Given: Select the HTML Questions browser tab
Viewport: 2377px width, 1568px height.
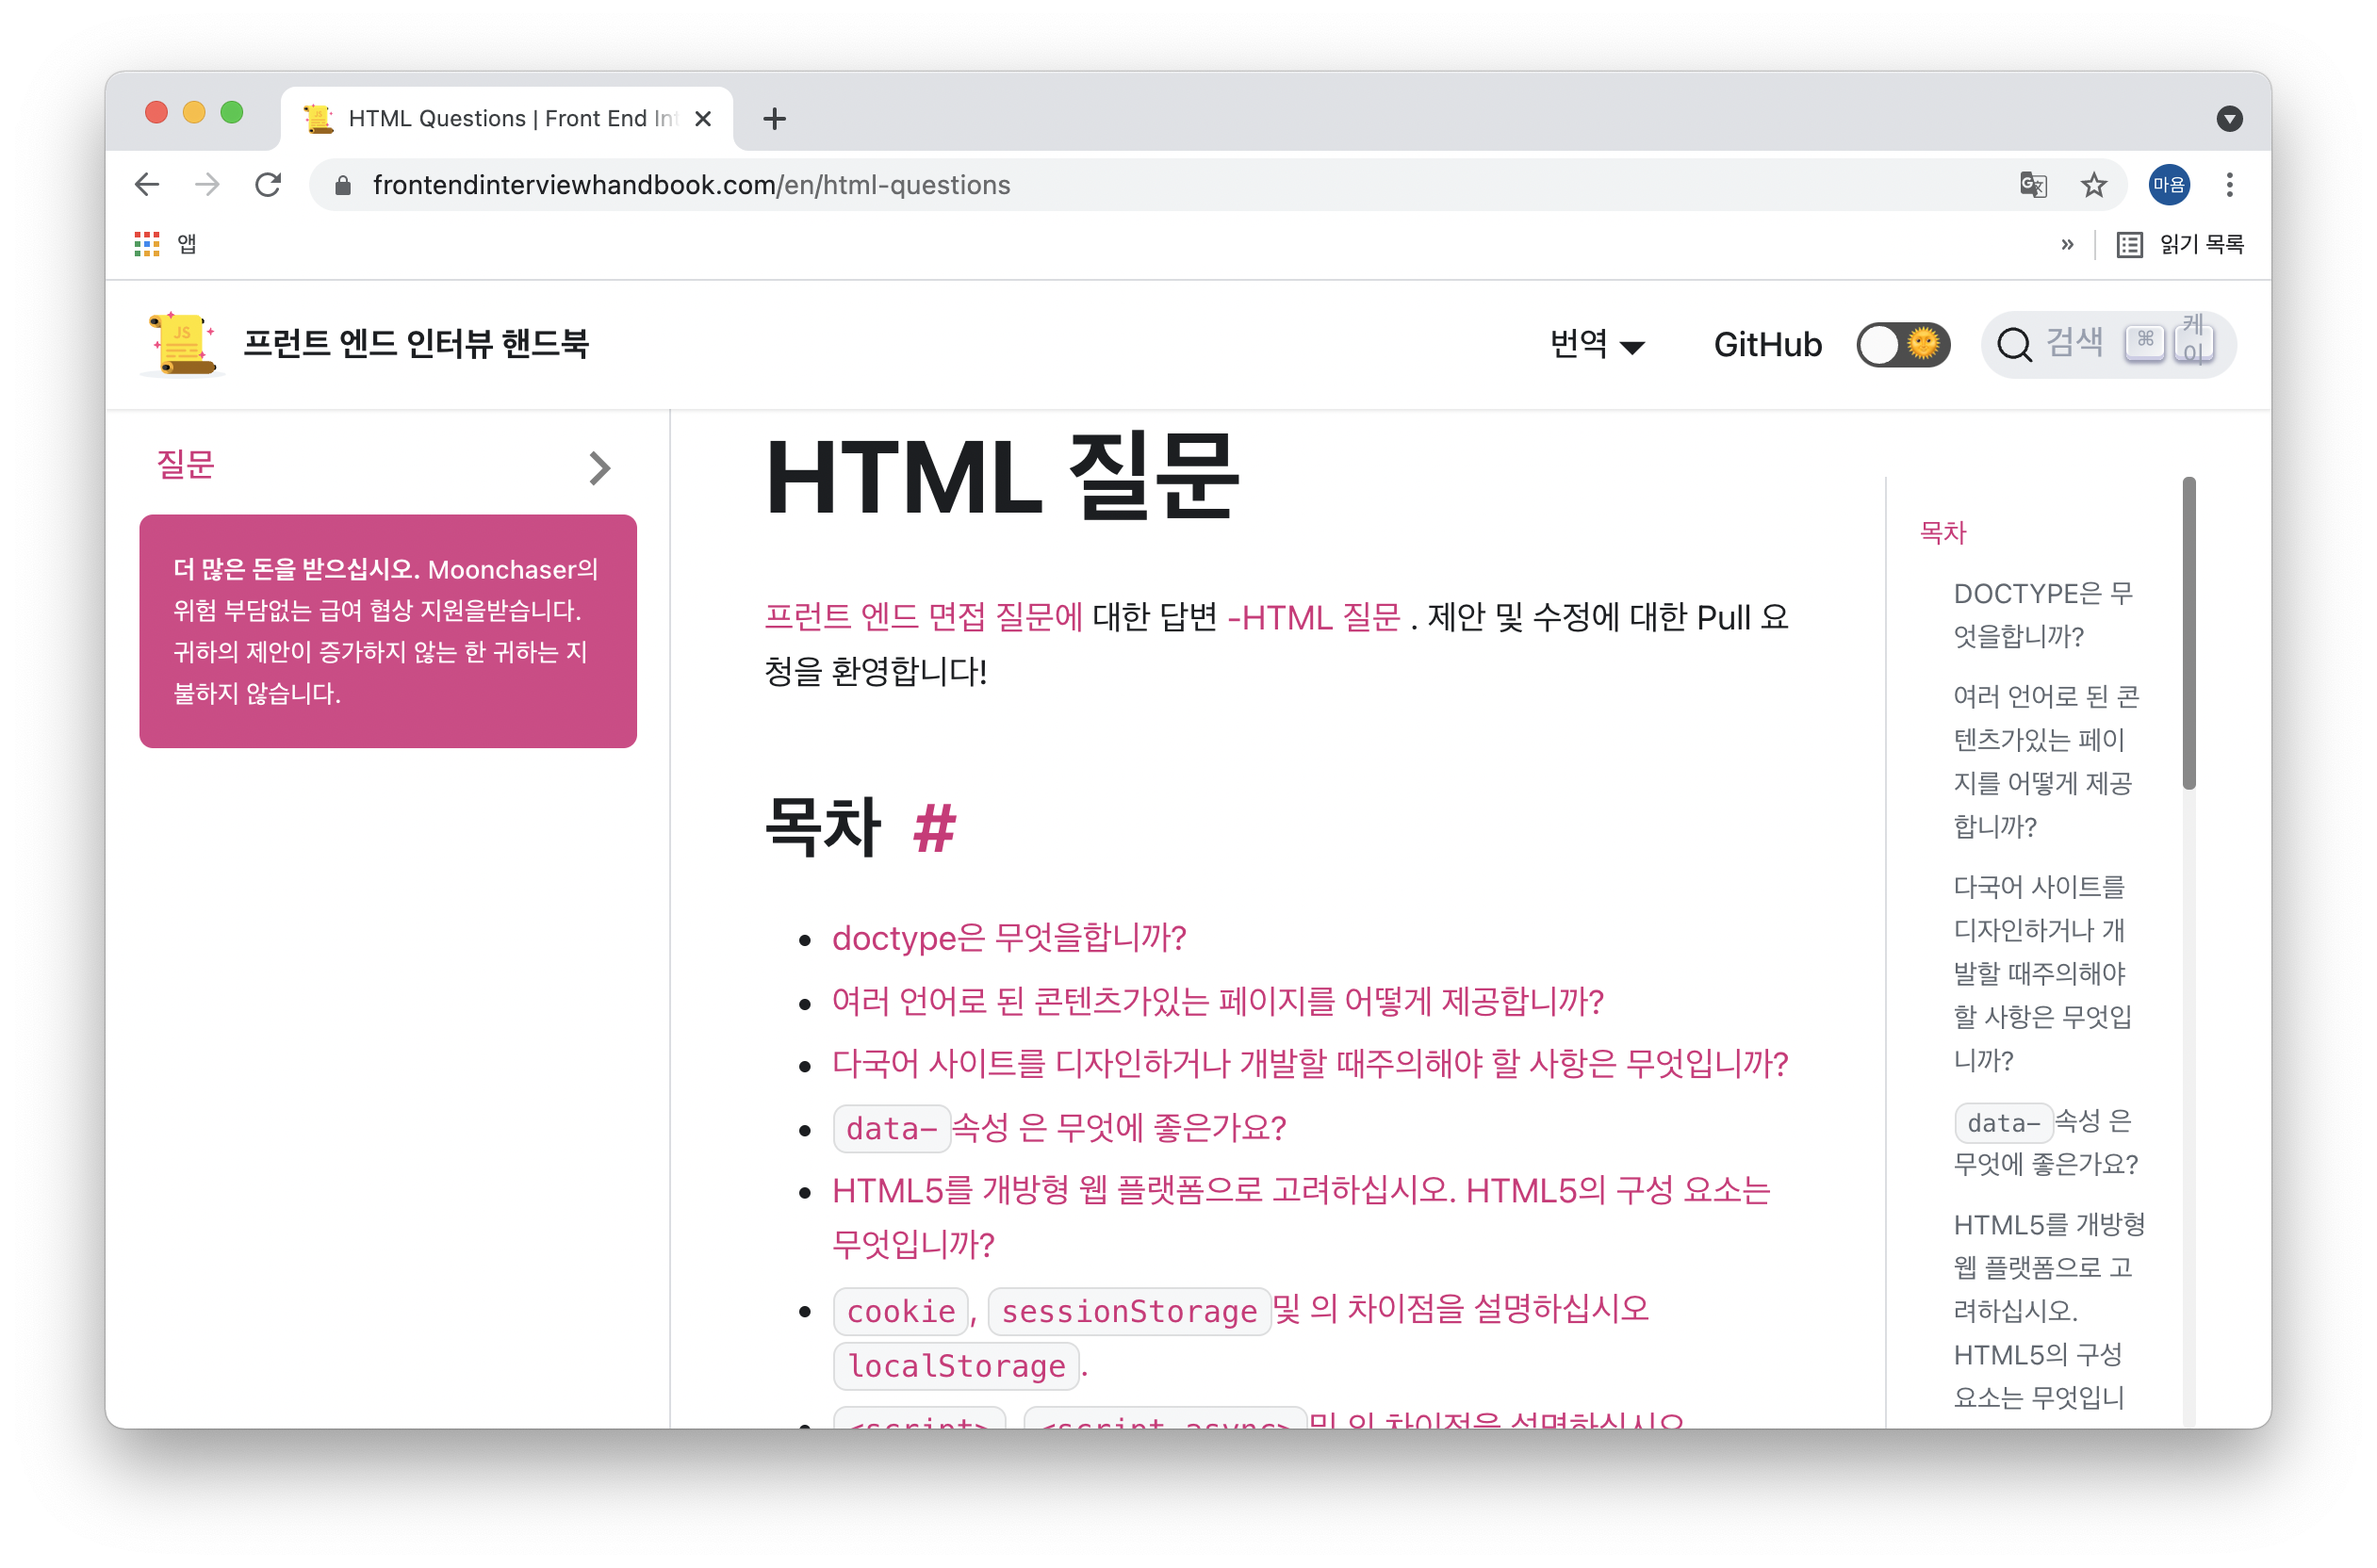Looking at the screenshot, I should pos(510,119).
